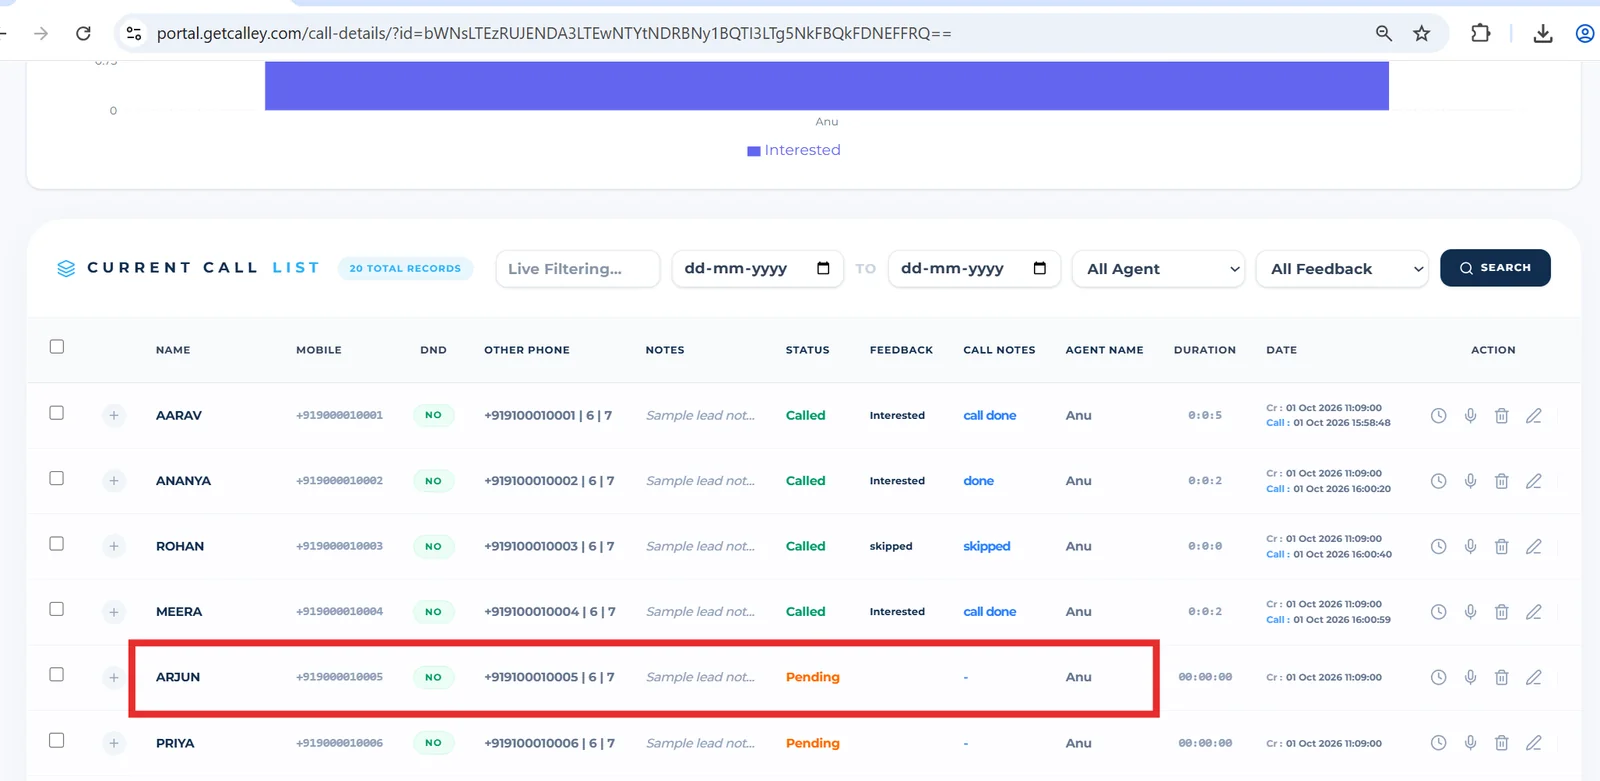This screenshot has height=781, width=1600.
Task: Tick the checkbox for AARAV row
Action: coord(57,413)
